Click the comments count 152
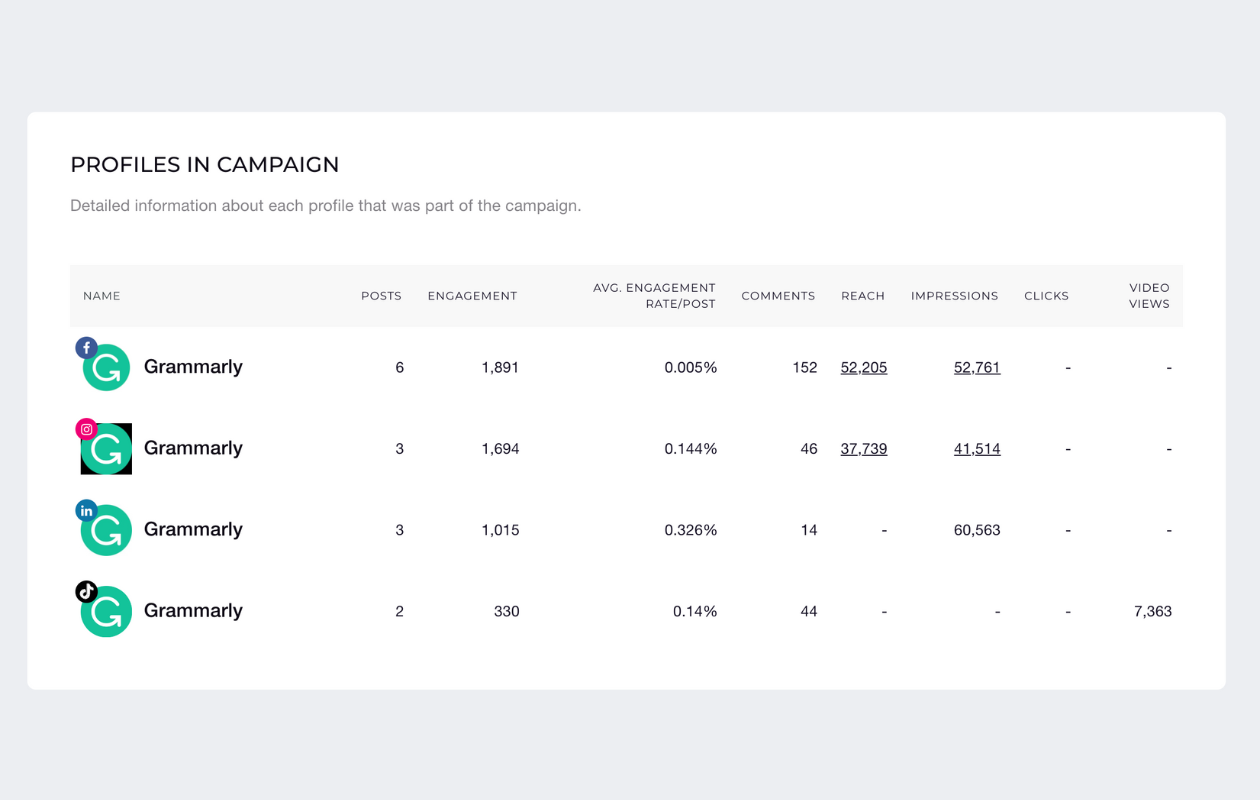Image resolution: width=1260 pixels, height=800 pixels. 805,368
